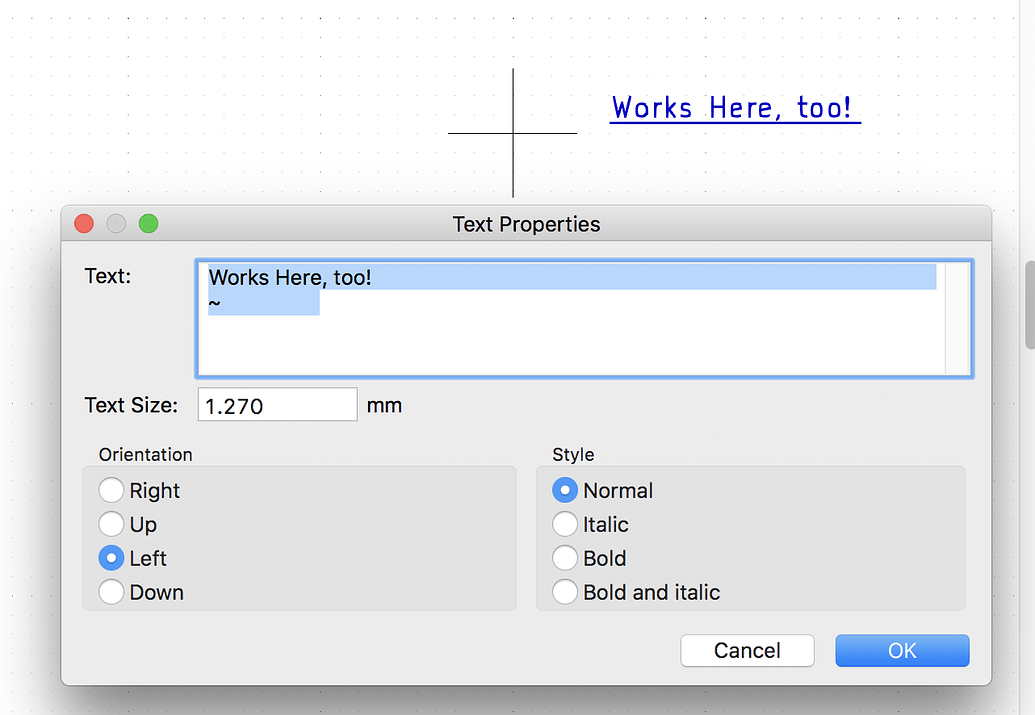
Task: Confirm changes with the OK button
Action: (x=901, y=650)
